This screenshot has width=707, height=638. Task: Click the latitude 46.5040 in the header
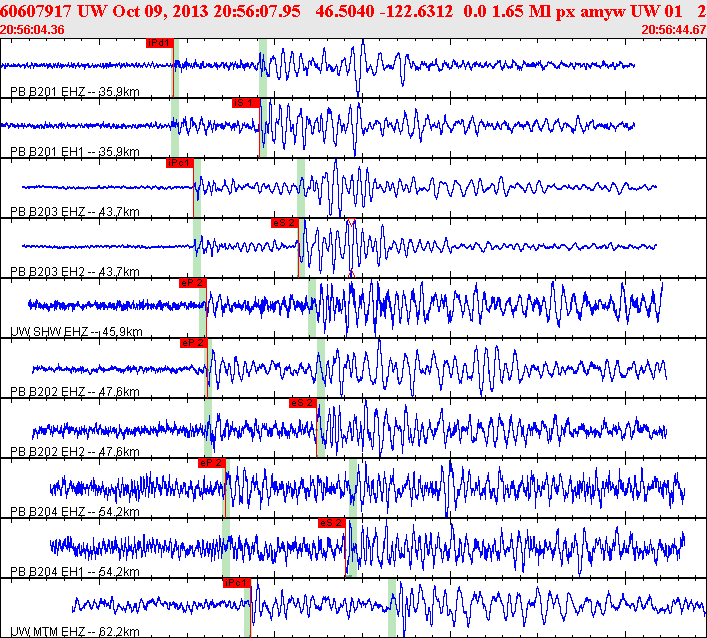(345, 11)
